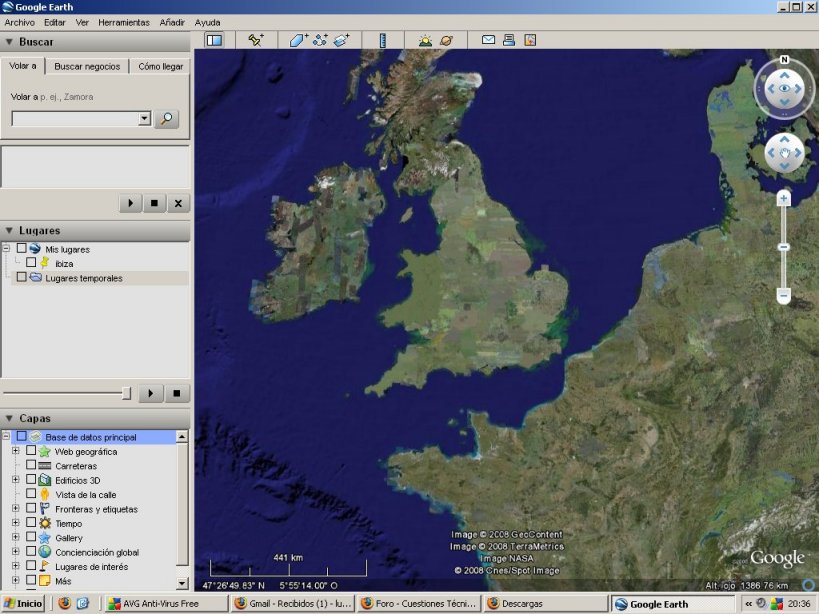Switch to AVG Anti-Virus Free window
The width and height of the screenshot is (819, 614).
tap(167, 604)
